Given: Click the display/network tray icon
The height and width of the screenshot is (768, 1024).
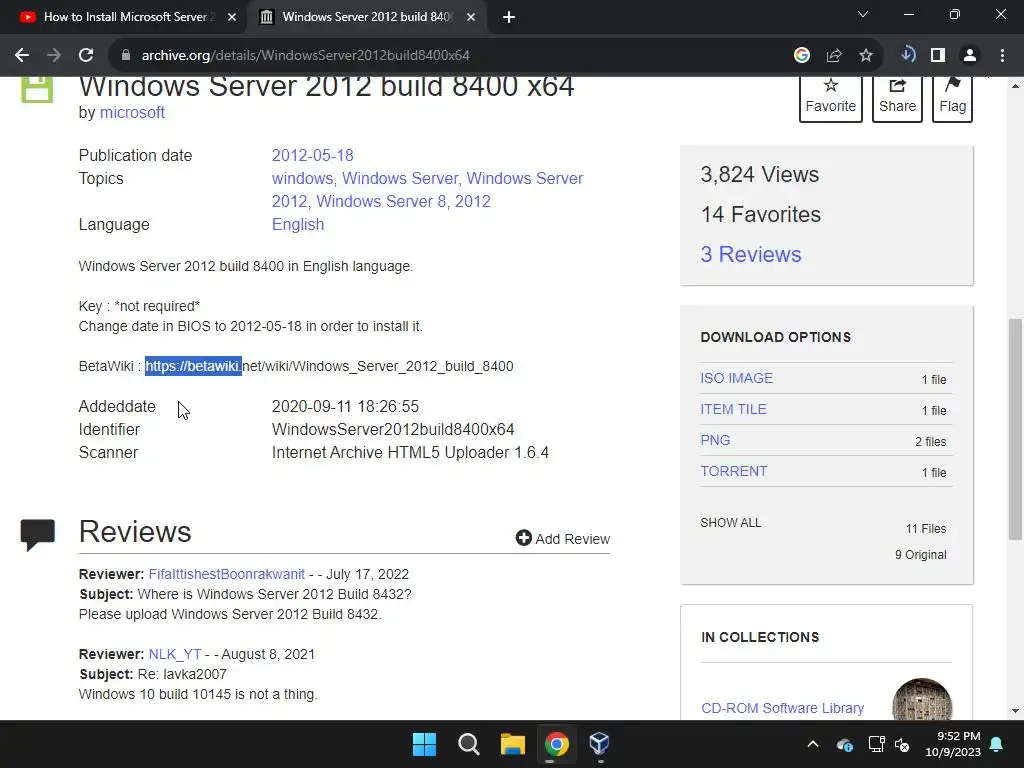Looking at the screenshot, I should click(876, 744).
